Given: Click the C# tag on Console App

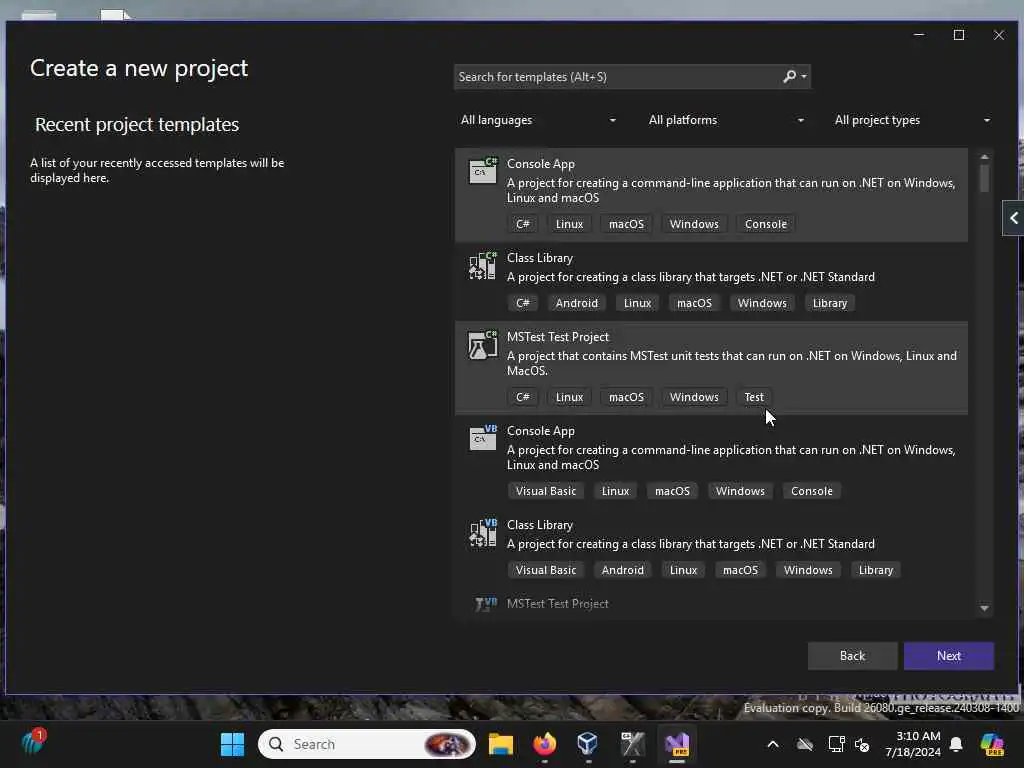Looking at the screenshot, I should (522, 224).
